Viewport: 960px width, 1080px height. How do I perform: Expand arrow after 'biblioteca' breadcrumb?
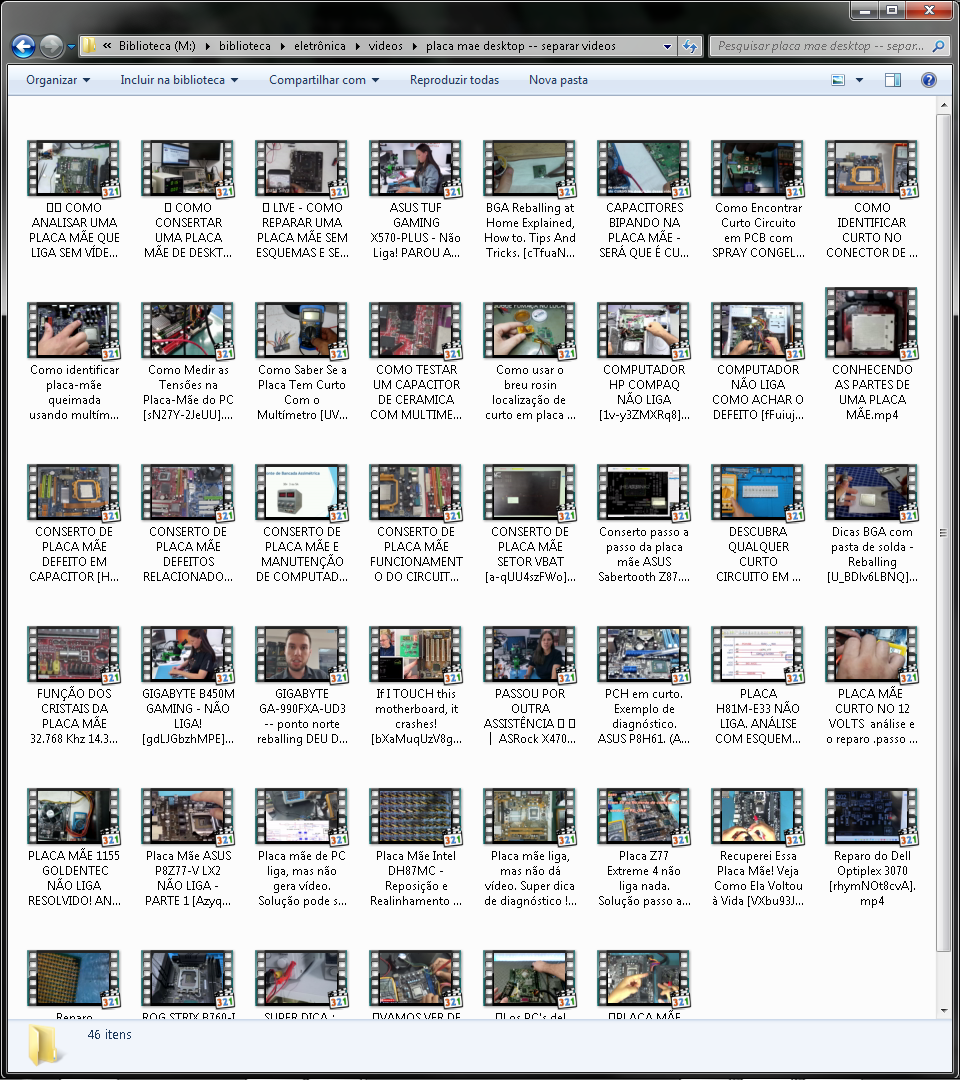click(x=282, y=46)
